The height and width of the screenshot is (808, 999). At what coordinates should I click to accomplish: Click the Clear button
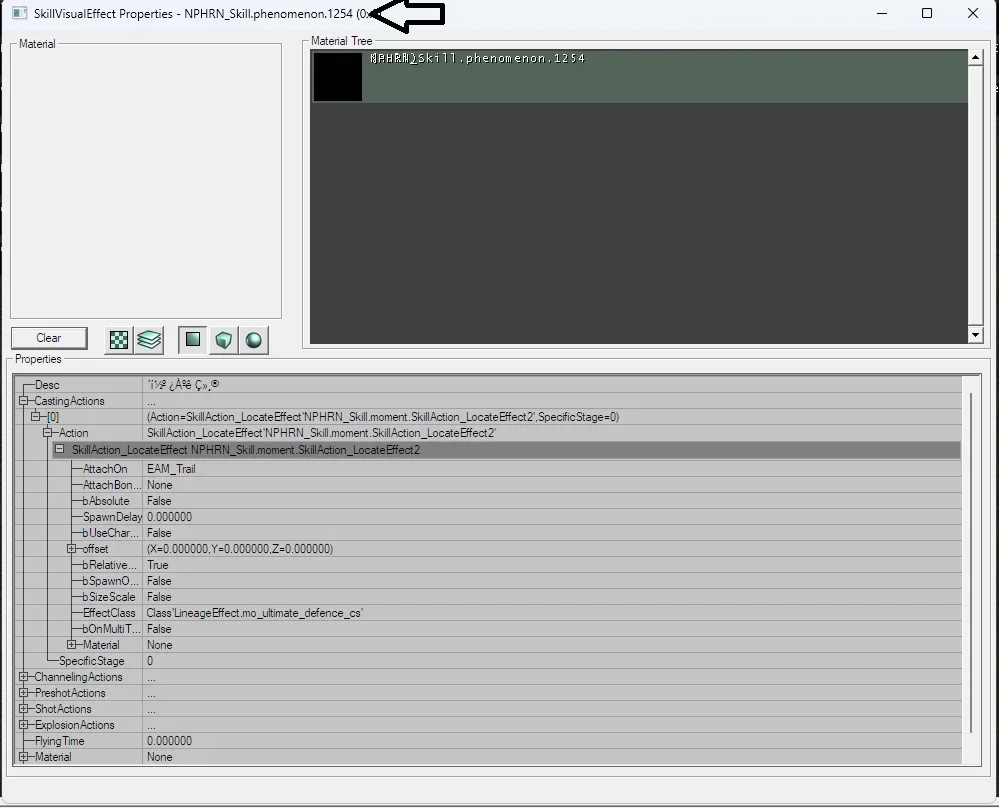(x=49, y=338)
